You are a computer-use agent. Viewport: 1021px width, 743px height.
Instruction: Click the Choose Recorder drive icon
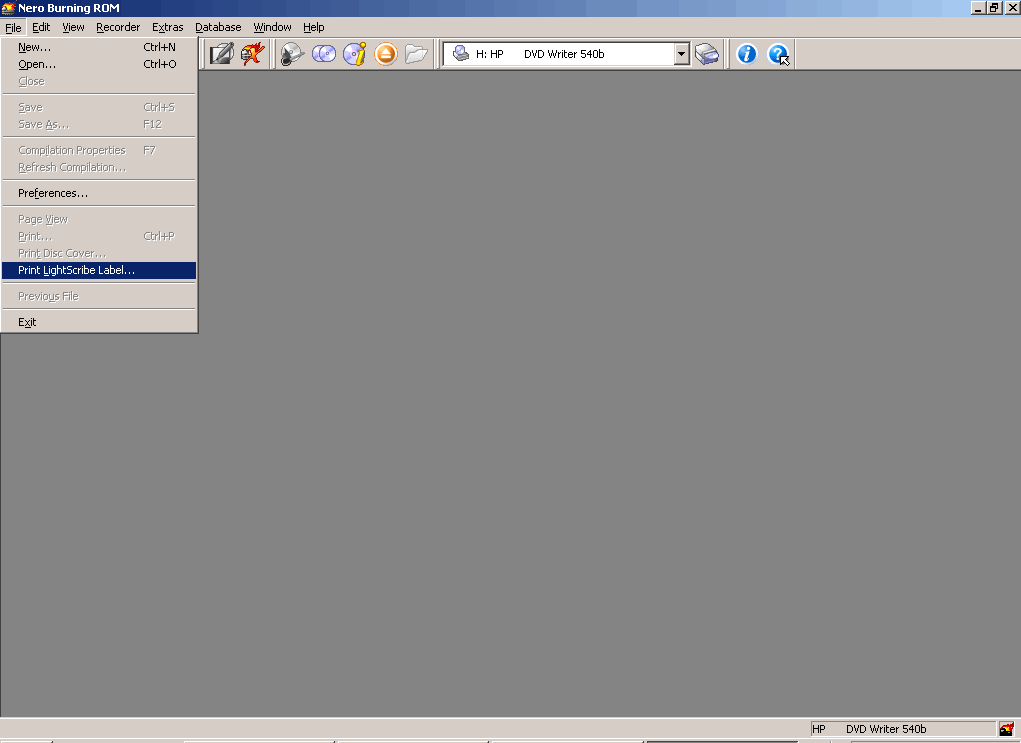pos(707,54)
